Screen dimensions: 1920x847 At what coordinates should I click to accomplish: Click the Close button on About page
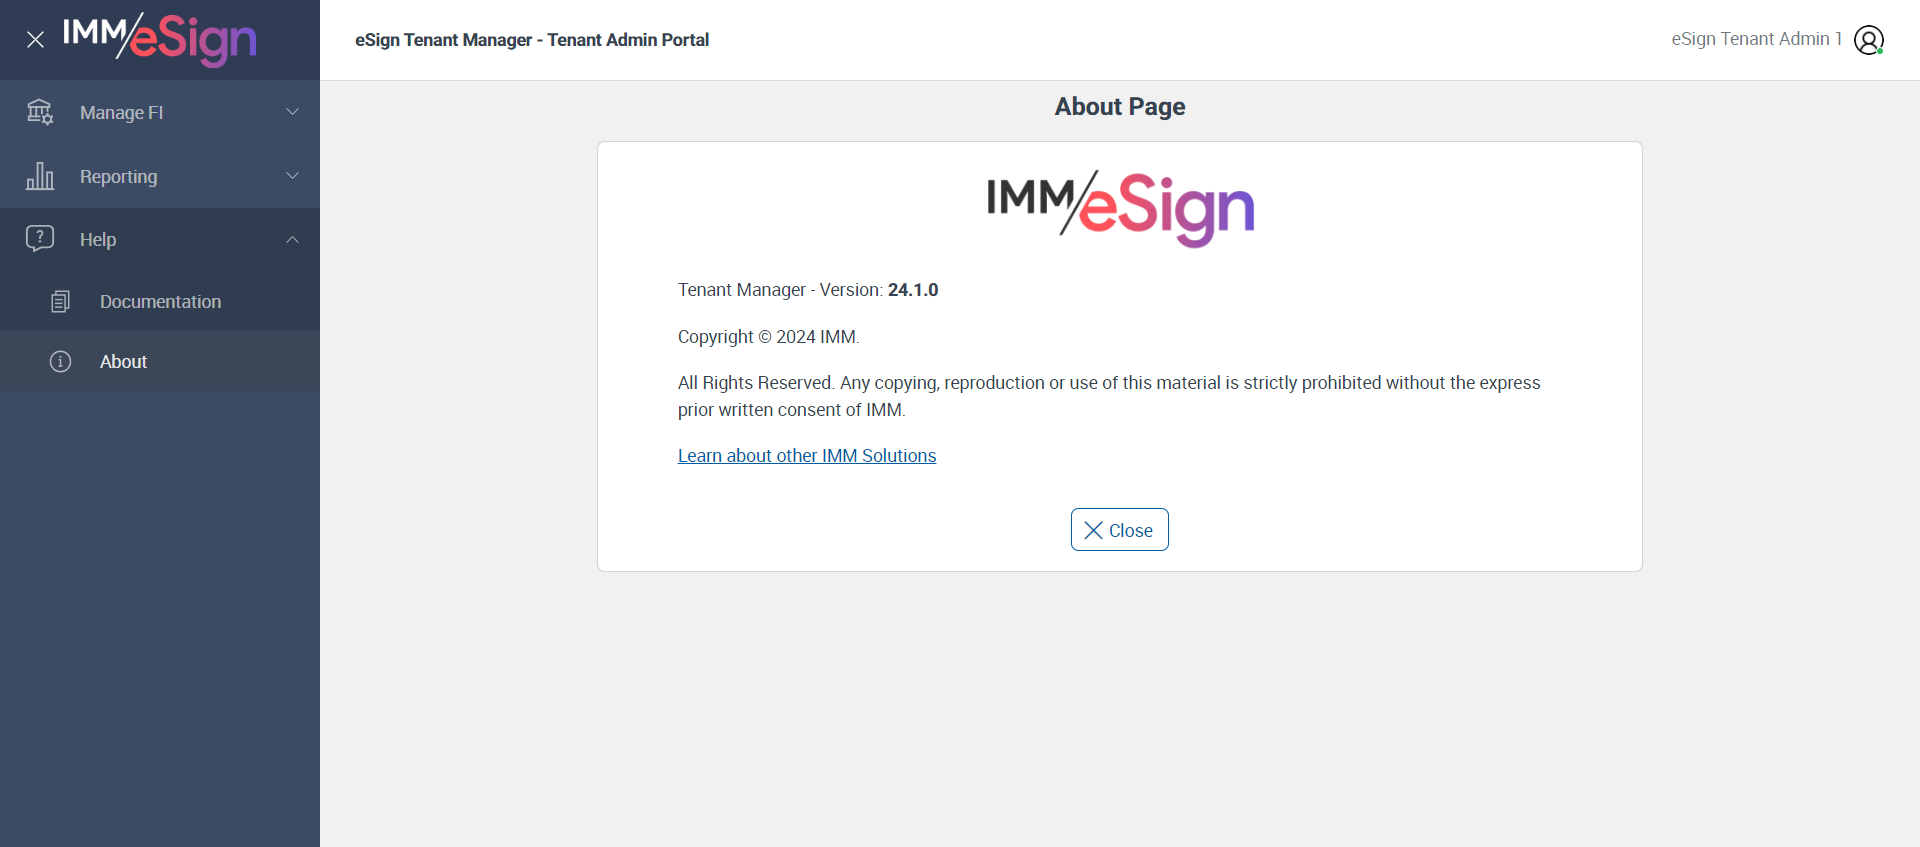[1120, 530]
